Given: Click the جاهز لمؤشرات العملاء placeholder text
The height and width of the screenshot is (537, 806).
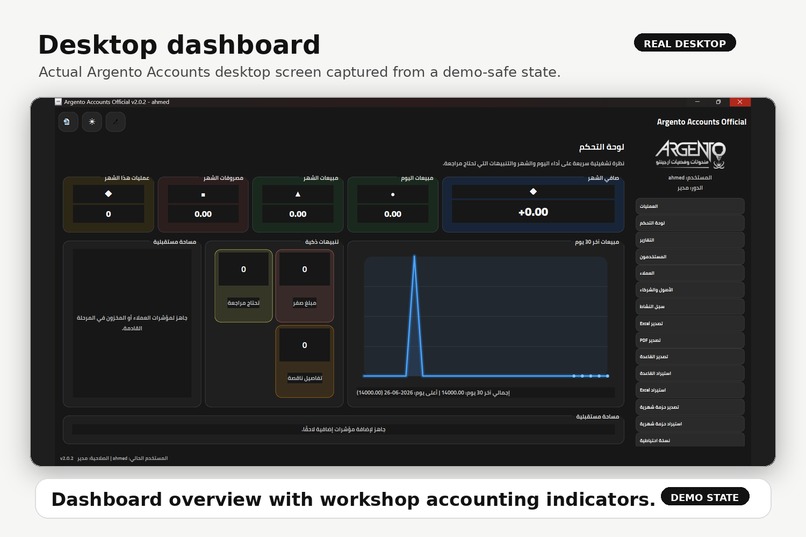Looking at the screenshot, I should pyautogui.click(x=132, y=323).
